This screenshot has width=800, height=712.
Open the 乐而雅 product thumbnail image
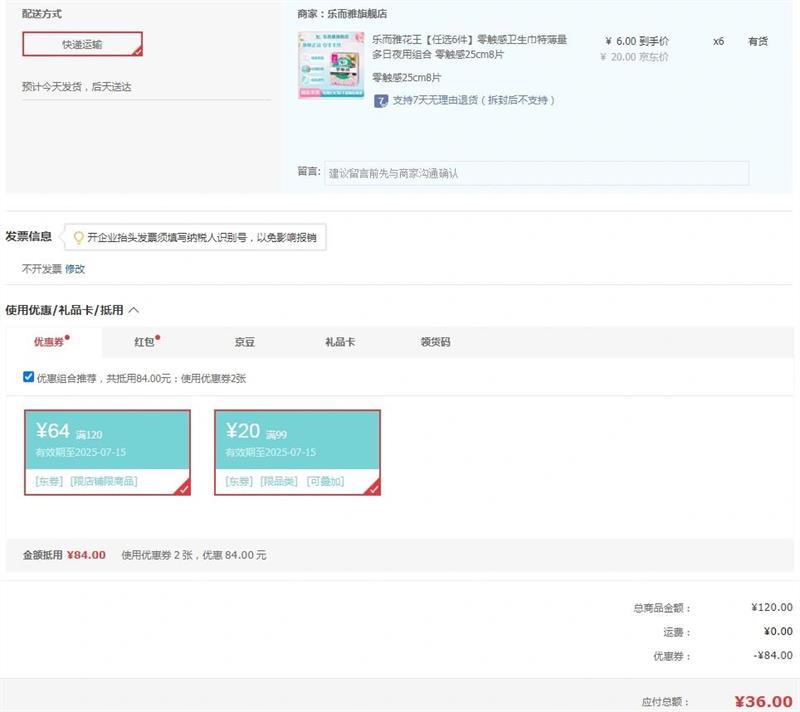[x=331, y=65]
